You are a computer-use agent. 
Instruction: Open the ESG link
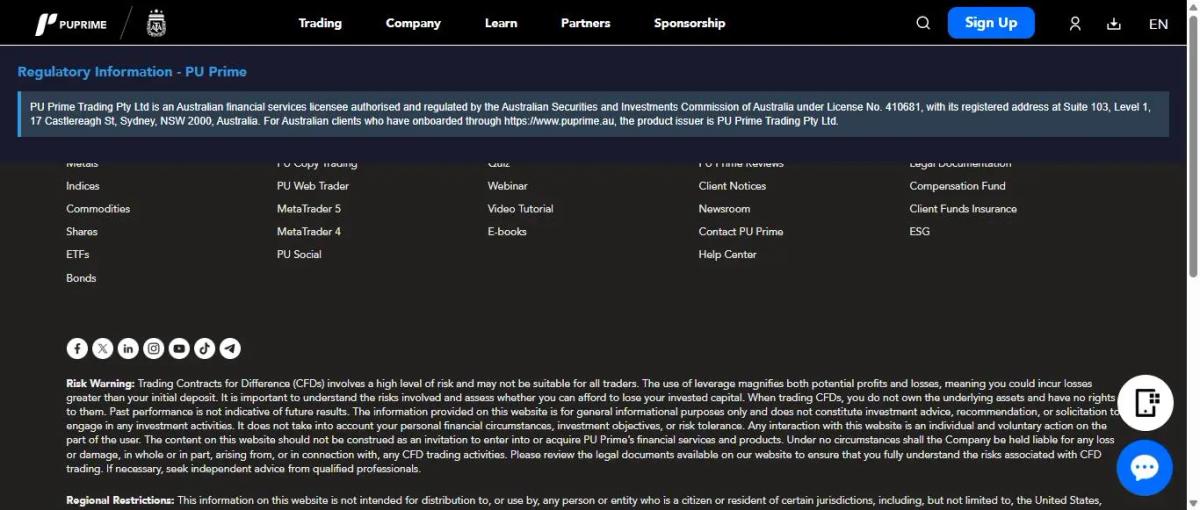click(x=919, y=232)
